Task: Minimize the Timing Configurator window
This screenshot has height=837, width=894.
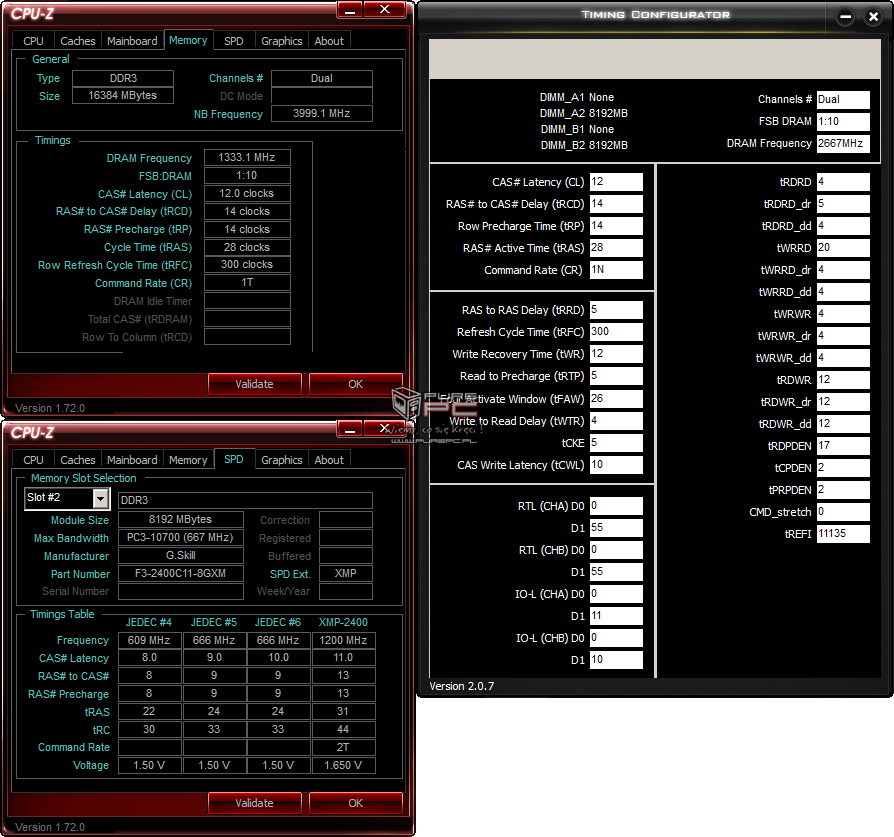Action: pyautogui.click(x=845, y=17)
